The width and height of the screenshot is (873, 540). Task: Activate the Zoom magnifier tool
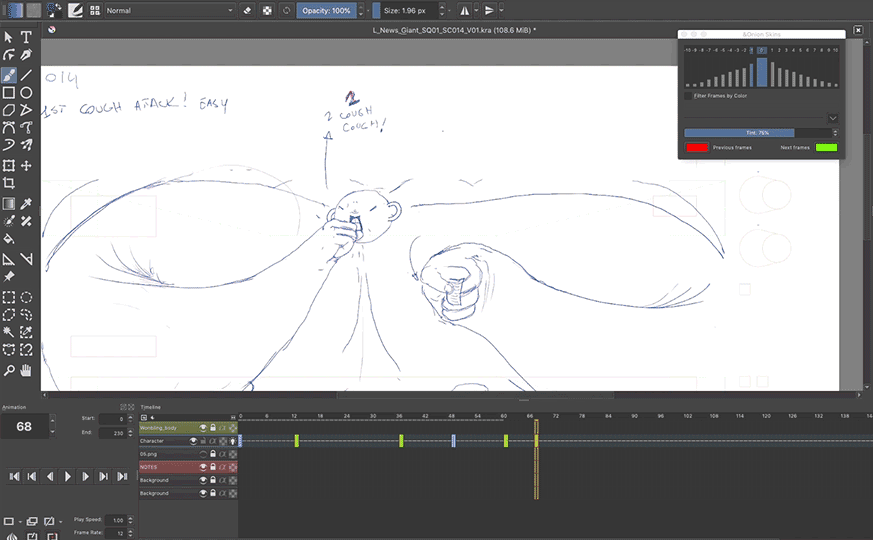(9, 370)
